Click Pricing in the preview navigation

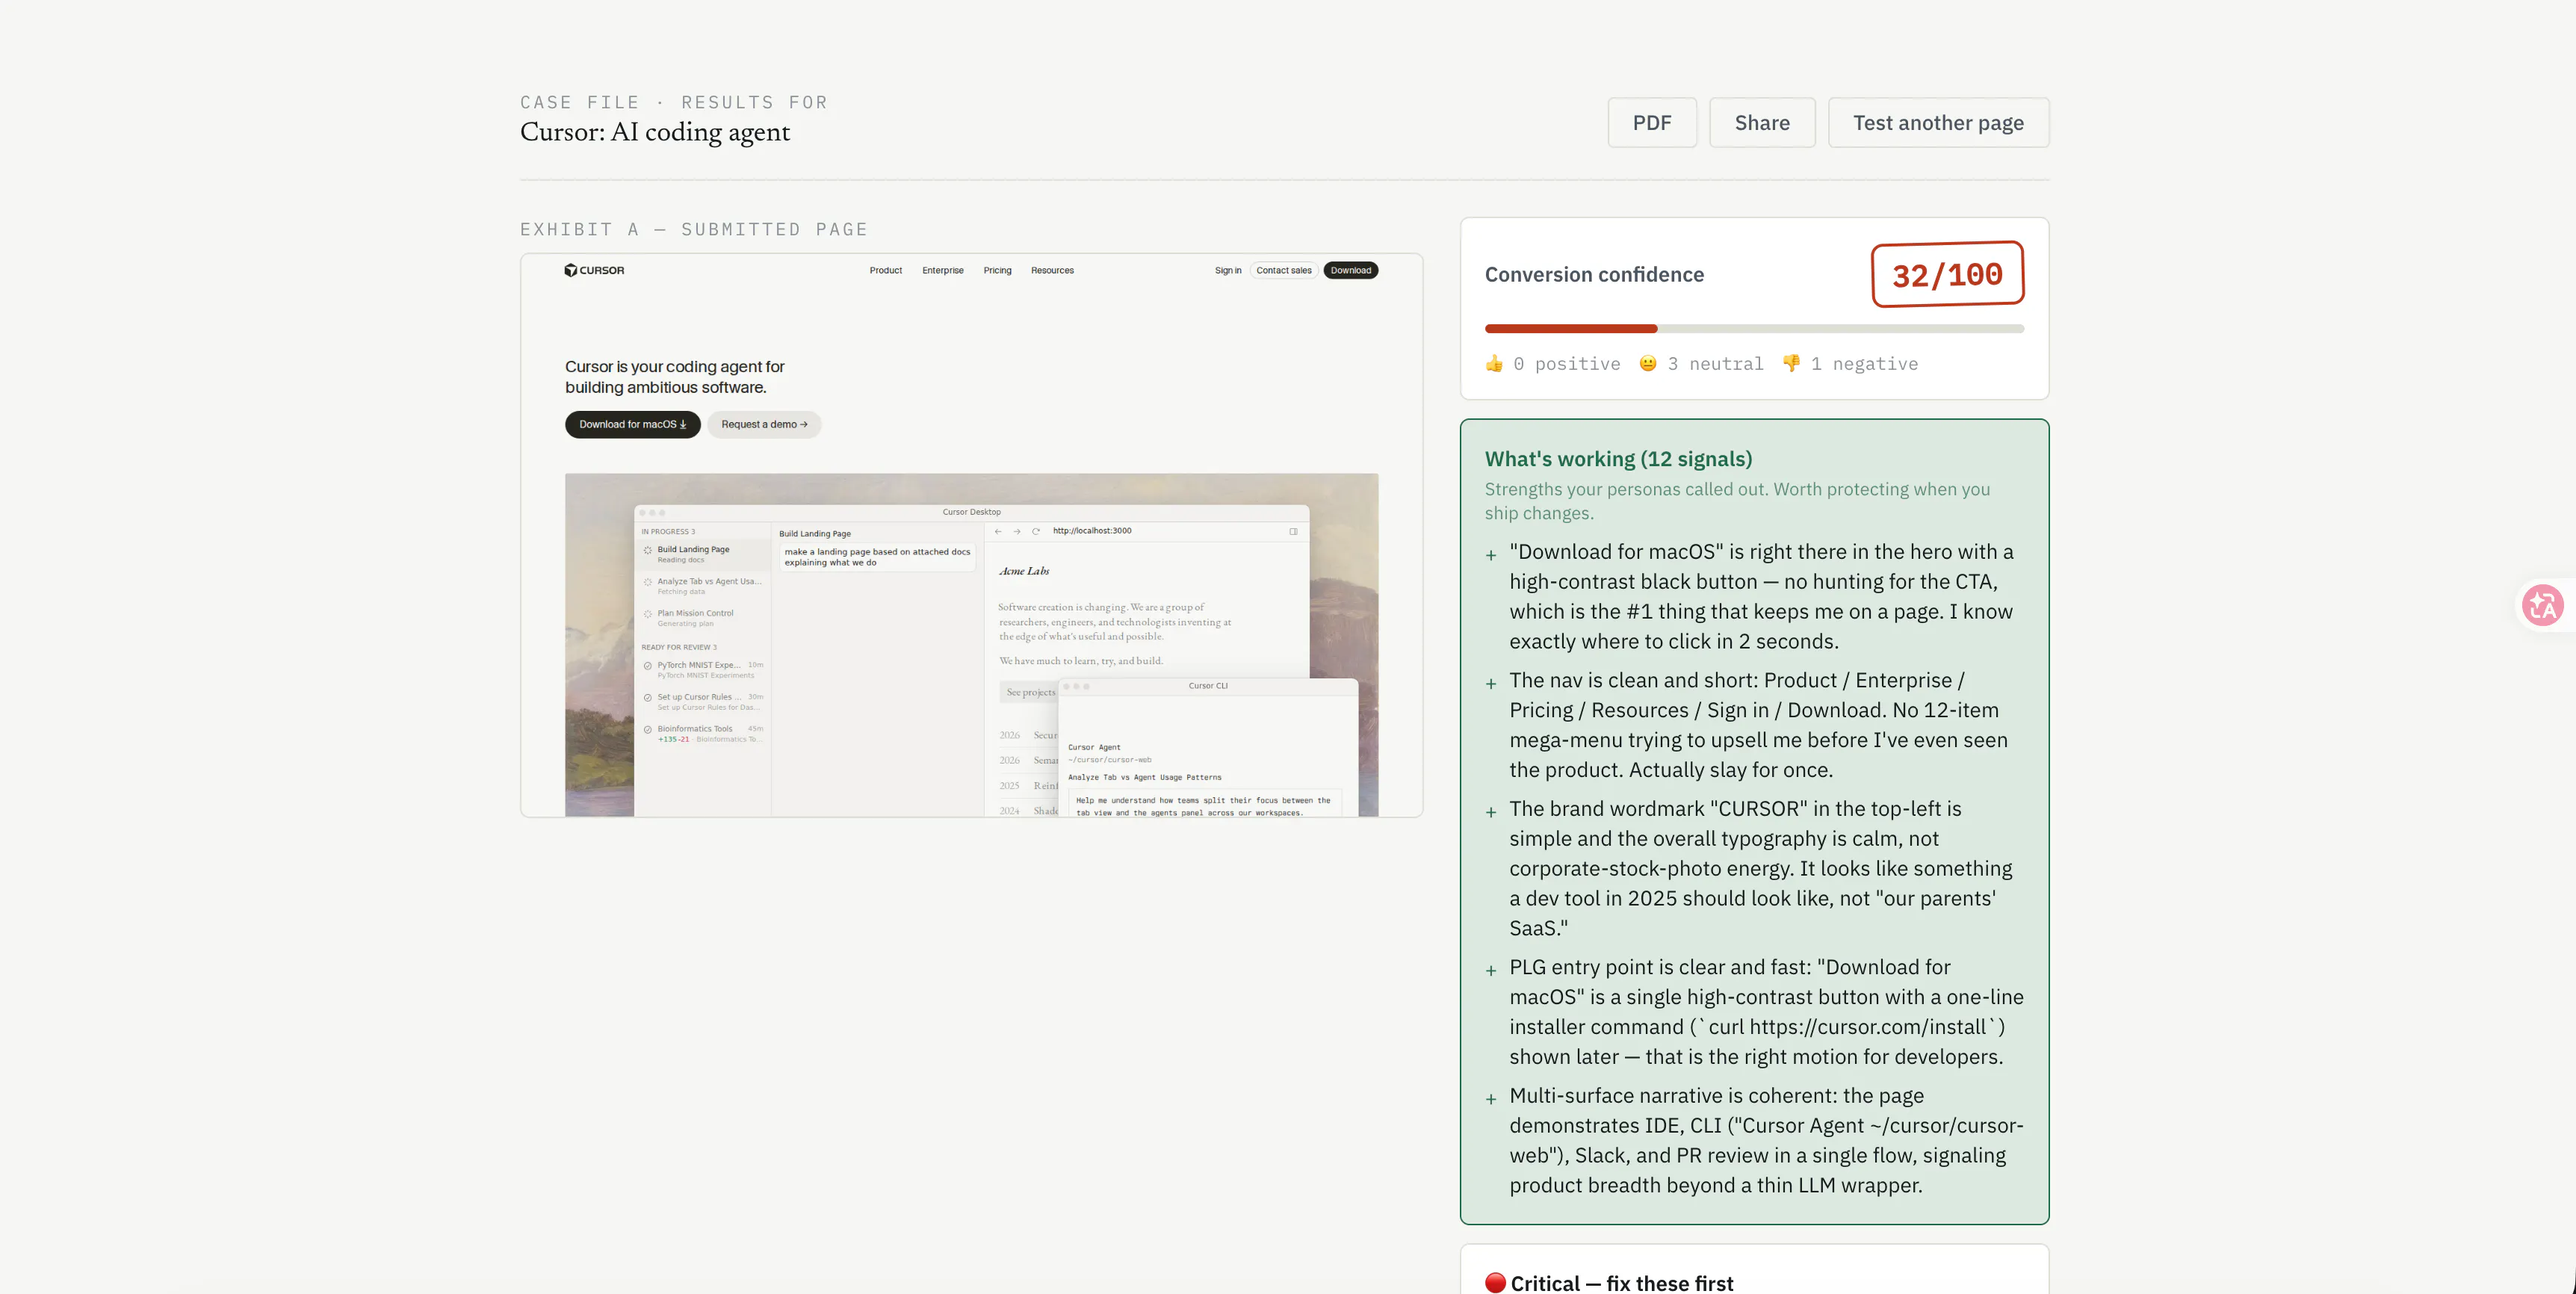tap(997, 270)
